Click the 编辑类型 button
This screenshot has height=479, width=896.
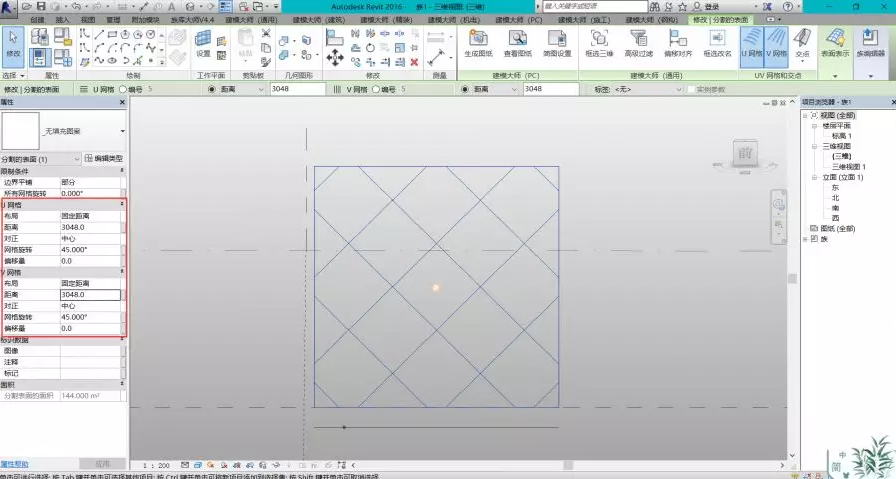[x=104, y=158]
